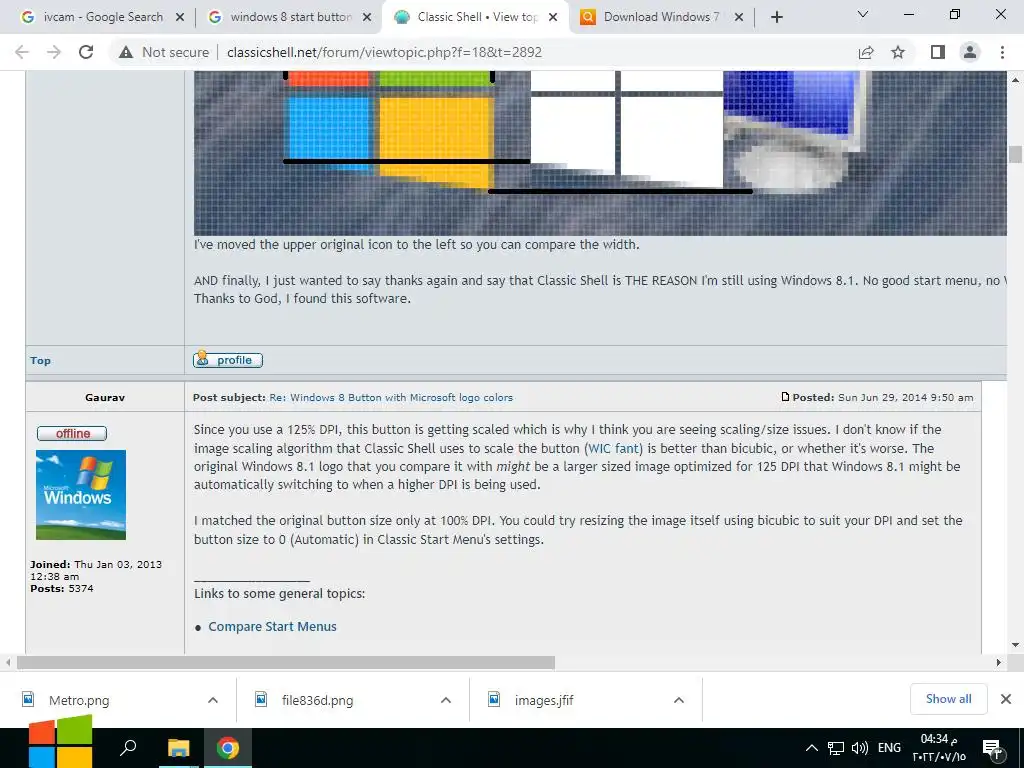Open the poster's profile button
1024x768 pixels.
click(x=228, y=360)
